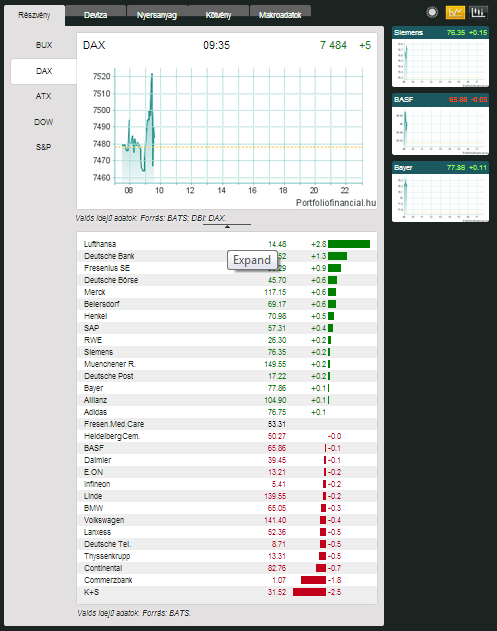Click the Deutsche Bank stock row
The width and height of the screenshot is (497, 631).
click(227, 256)
